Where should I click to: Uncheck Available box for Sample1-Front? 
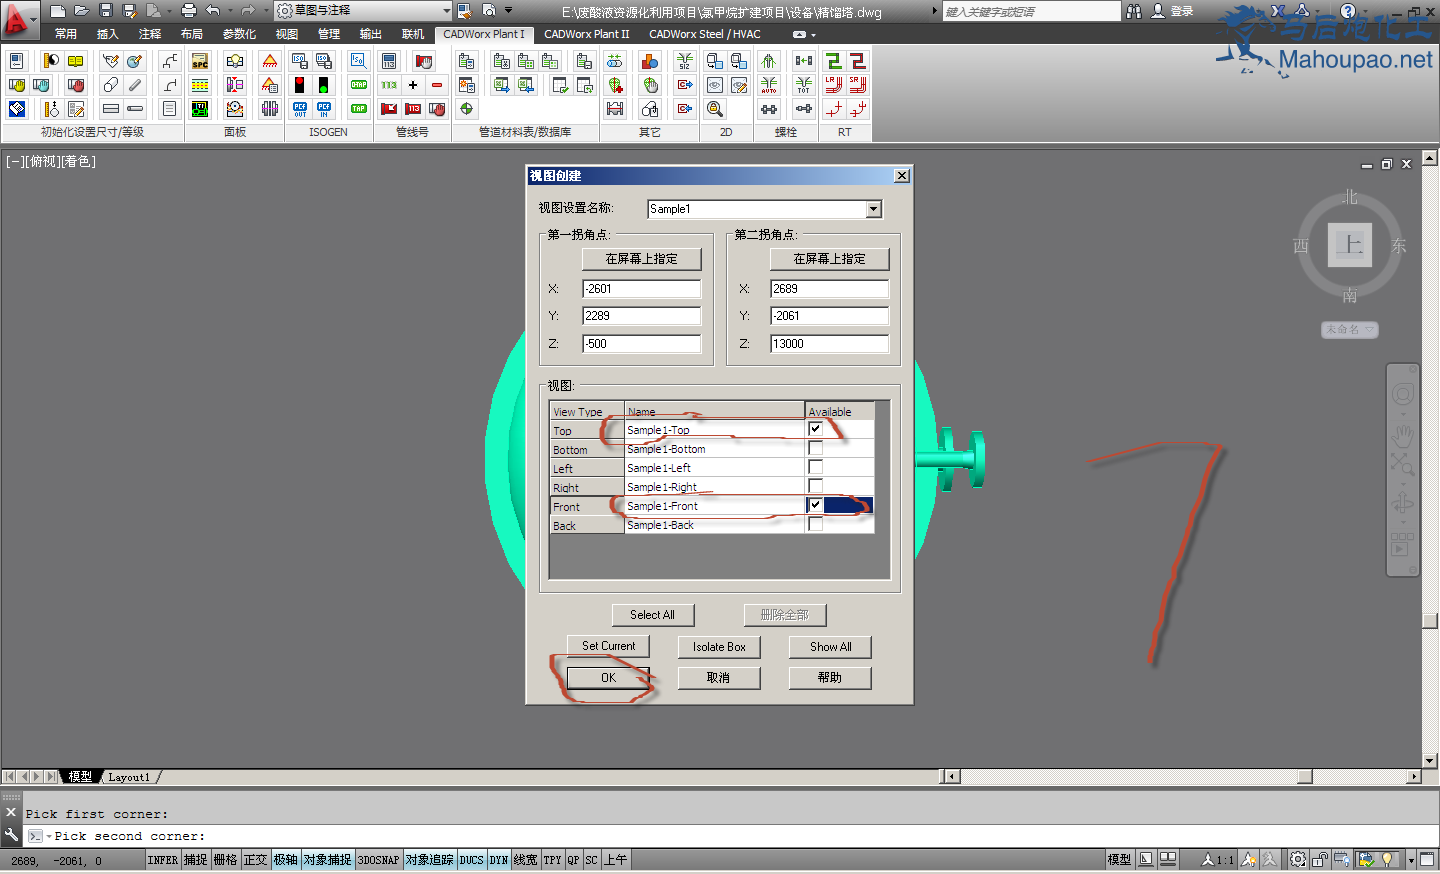pos(815,505)
